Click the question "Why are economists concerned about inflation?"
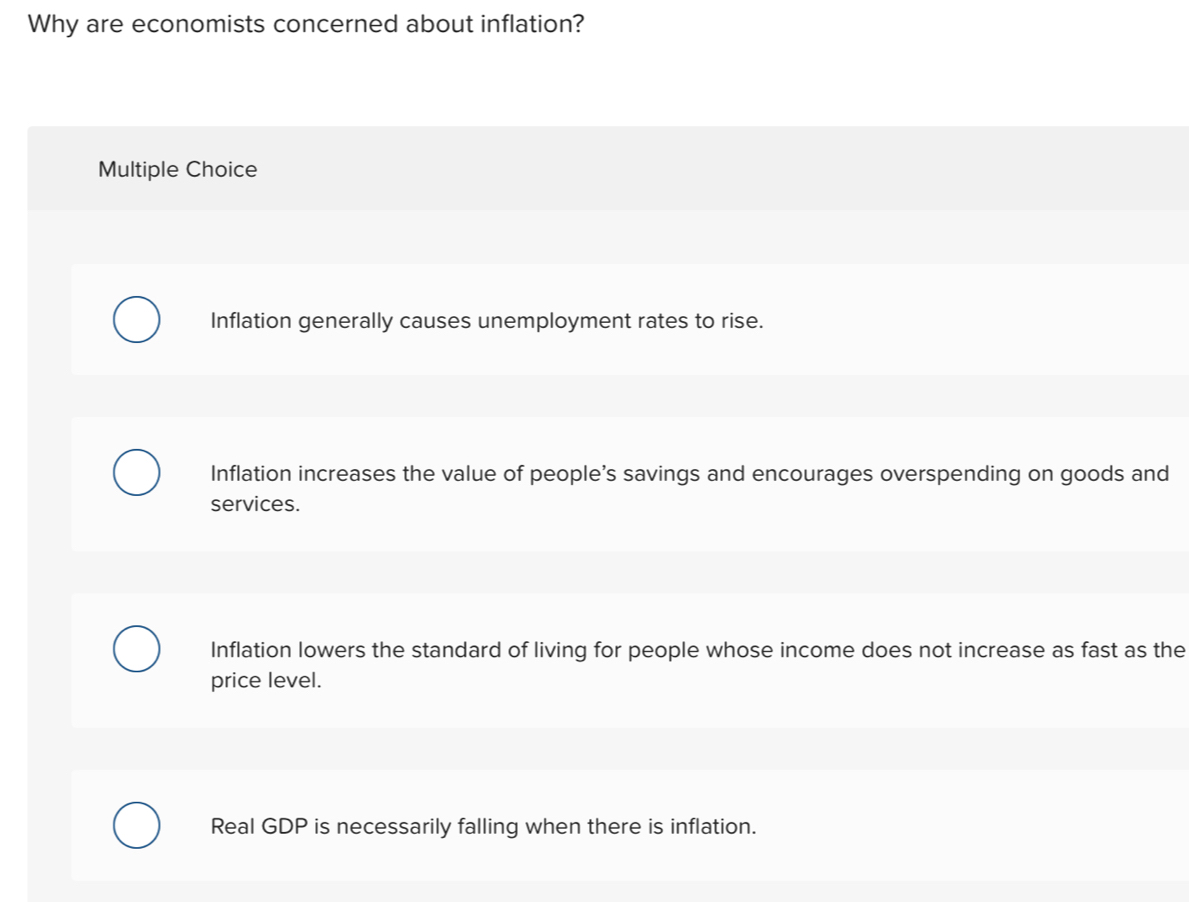The height and width of the screenshot is (902, 1189). tap(306, 24)
